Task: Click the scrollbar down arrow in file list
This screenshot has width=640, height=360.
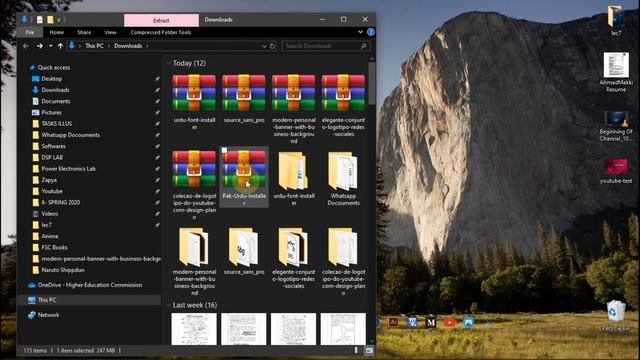Action: point(371,341)
